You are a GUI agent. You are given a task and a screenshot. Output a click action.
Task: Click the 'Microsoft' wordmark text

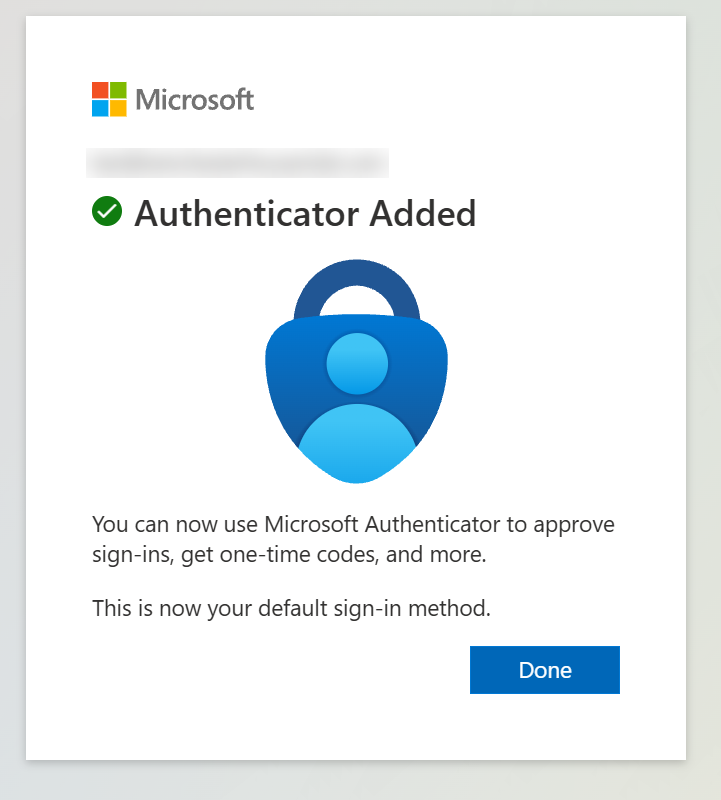(194, 99)
